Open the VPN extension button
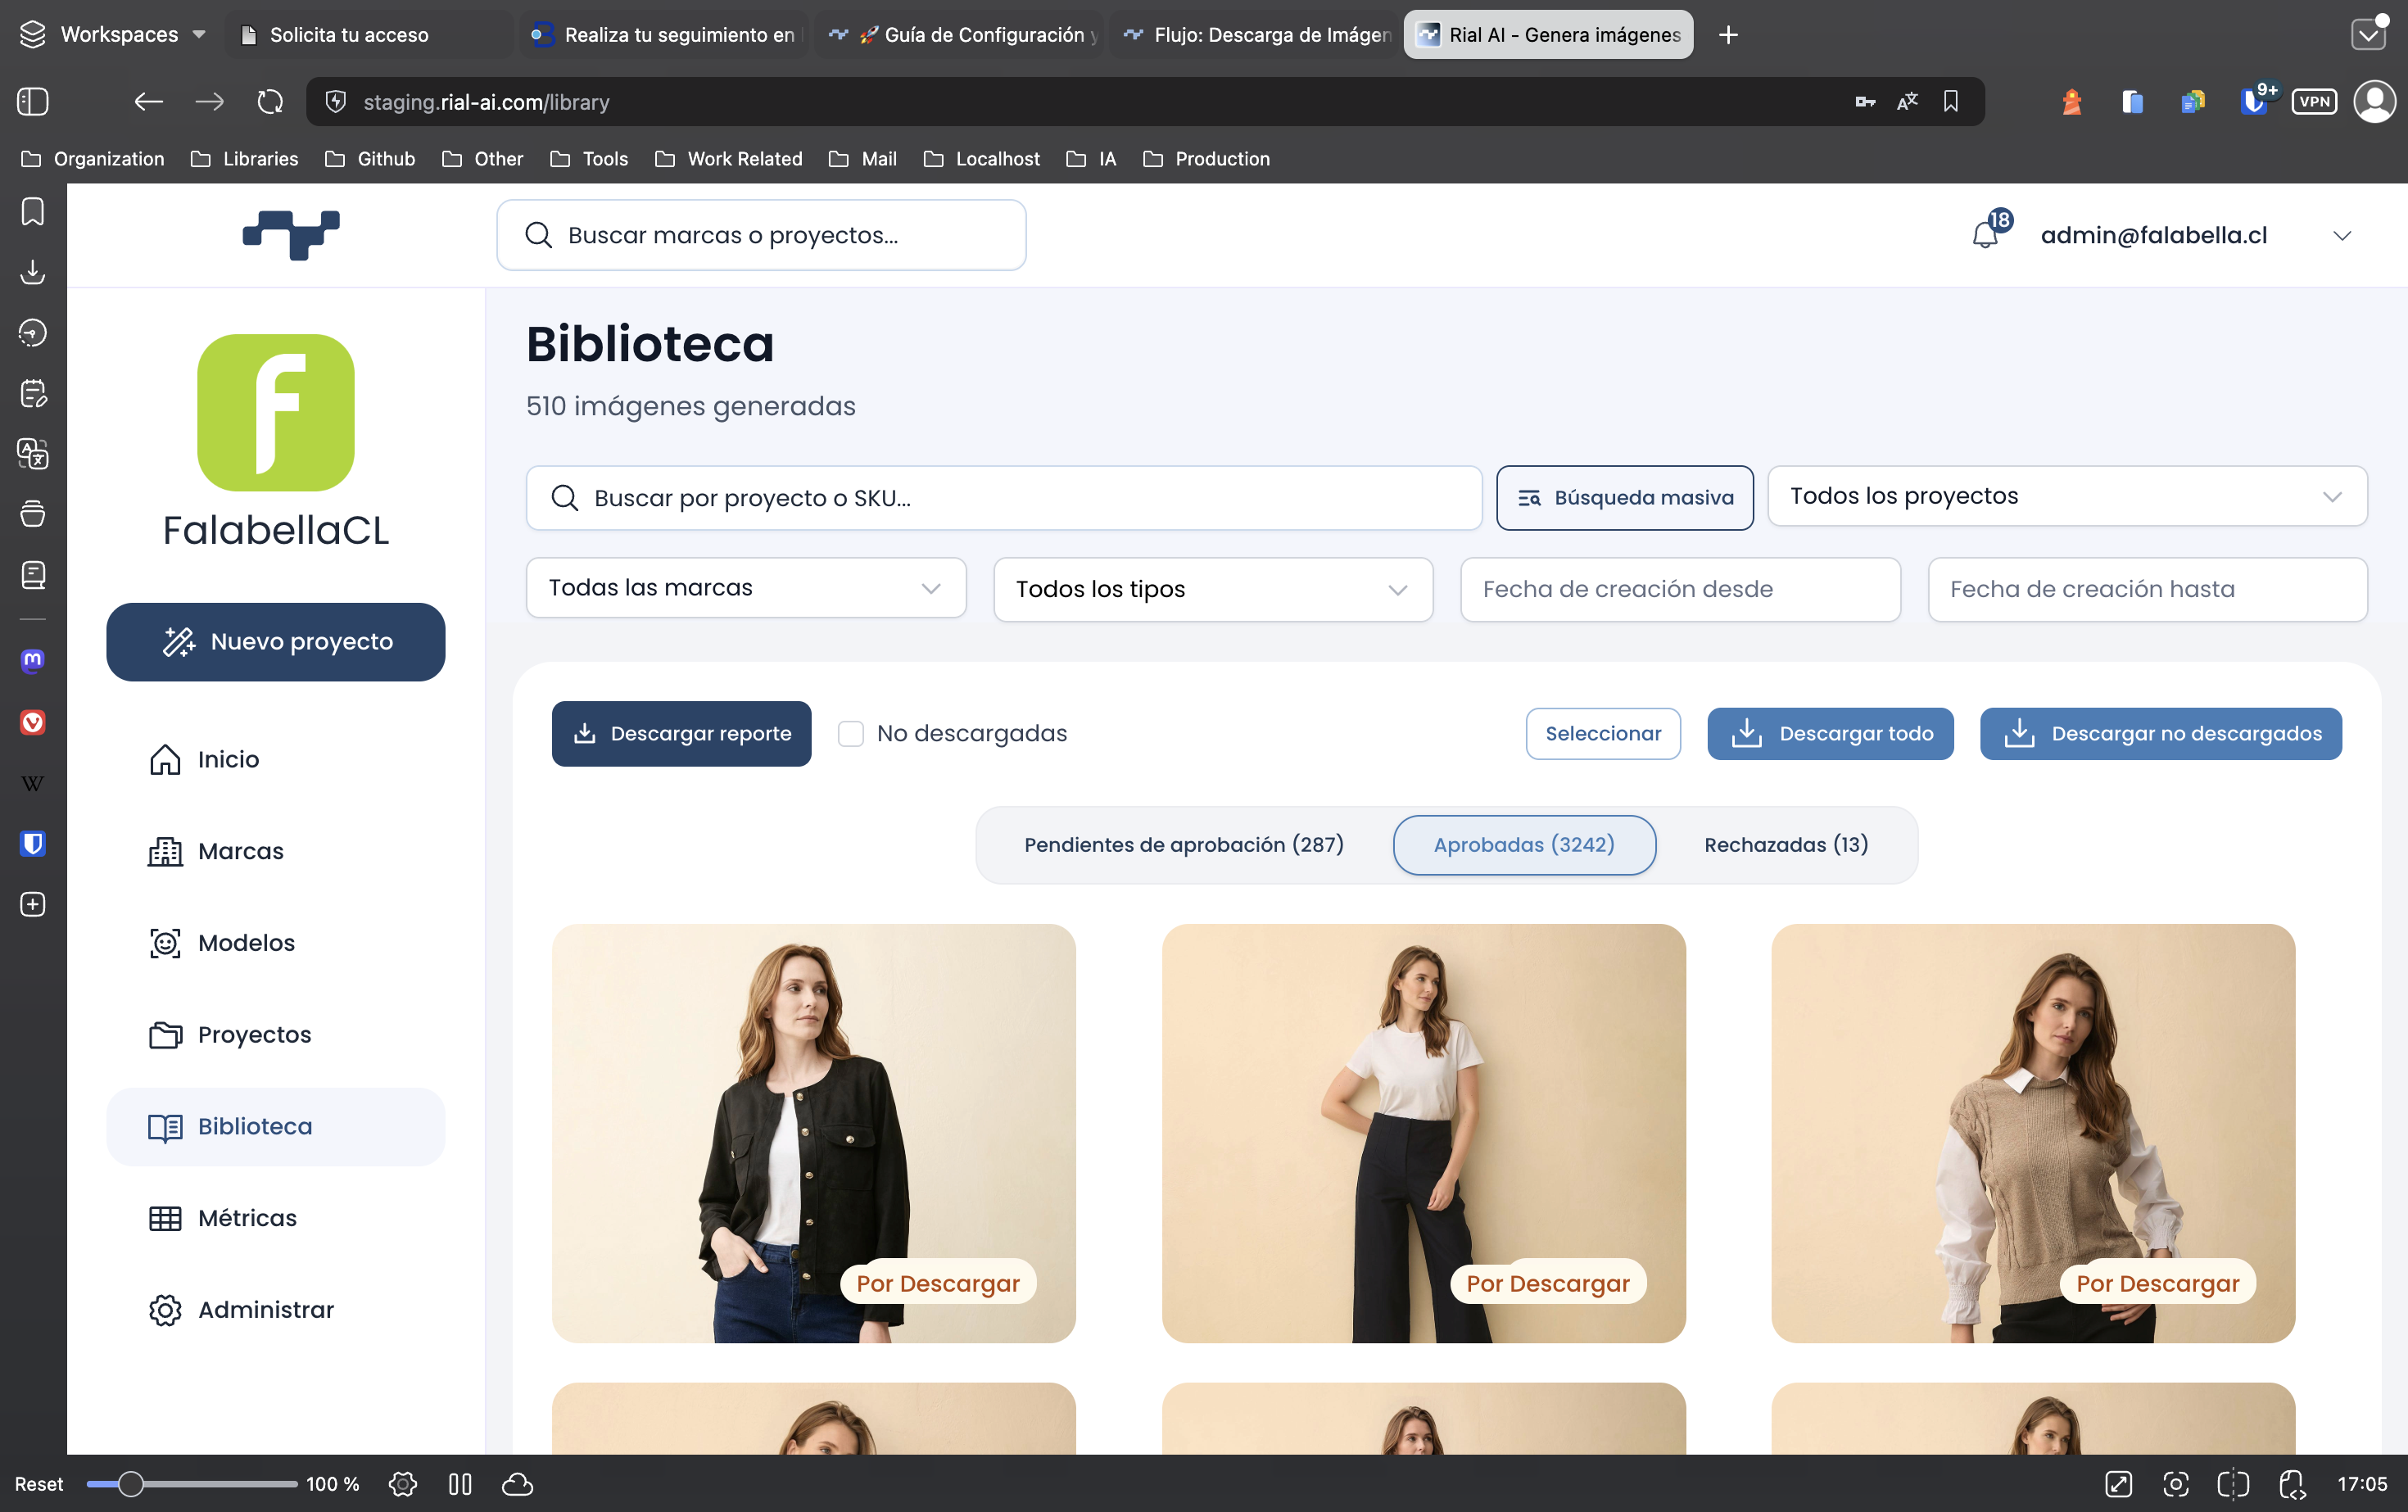The image size is (2408, 1512). pyautogui.click(x=2314, y=101)
